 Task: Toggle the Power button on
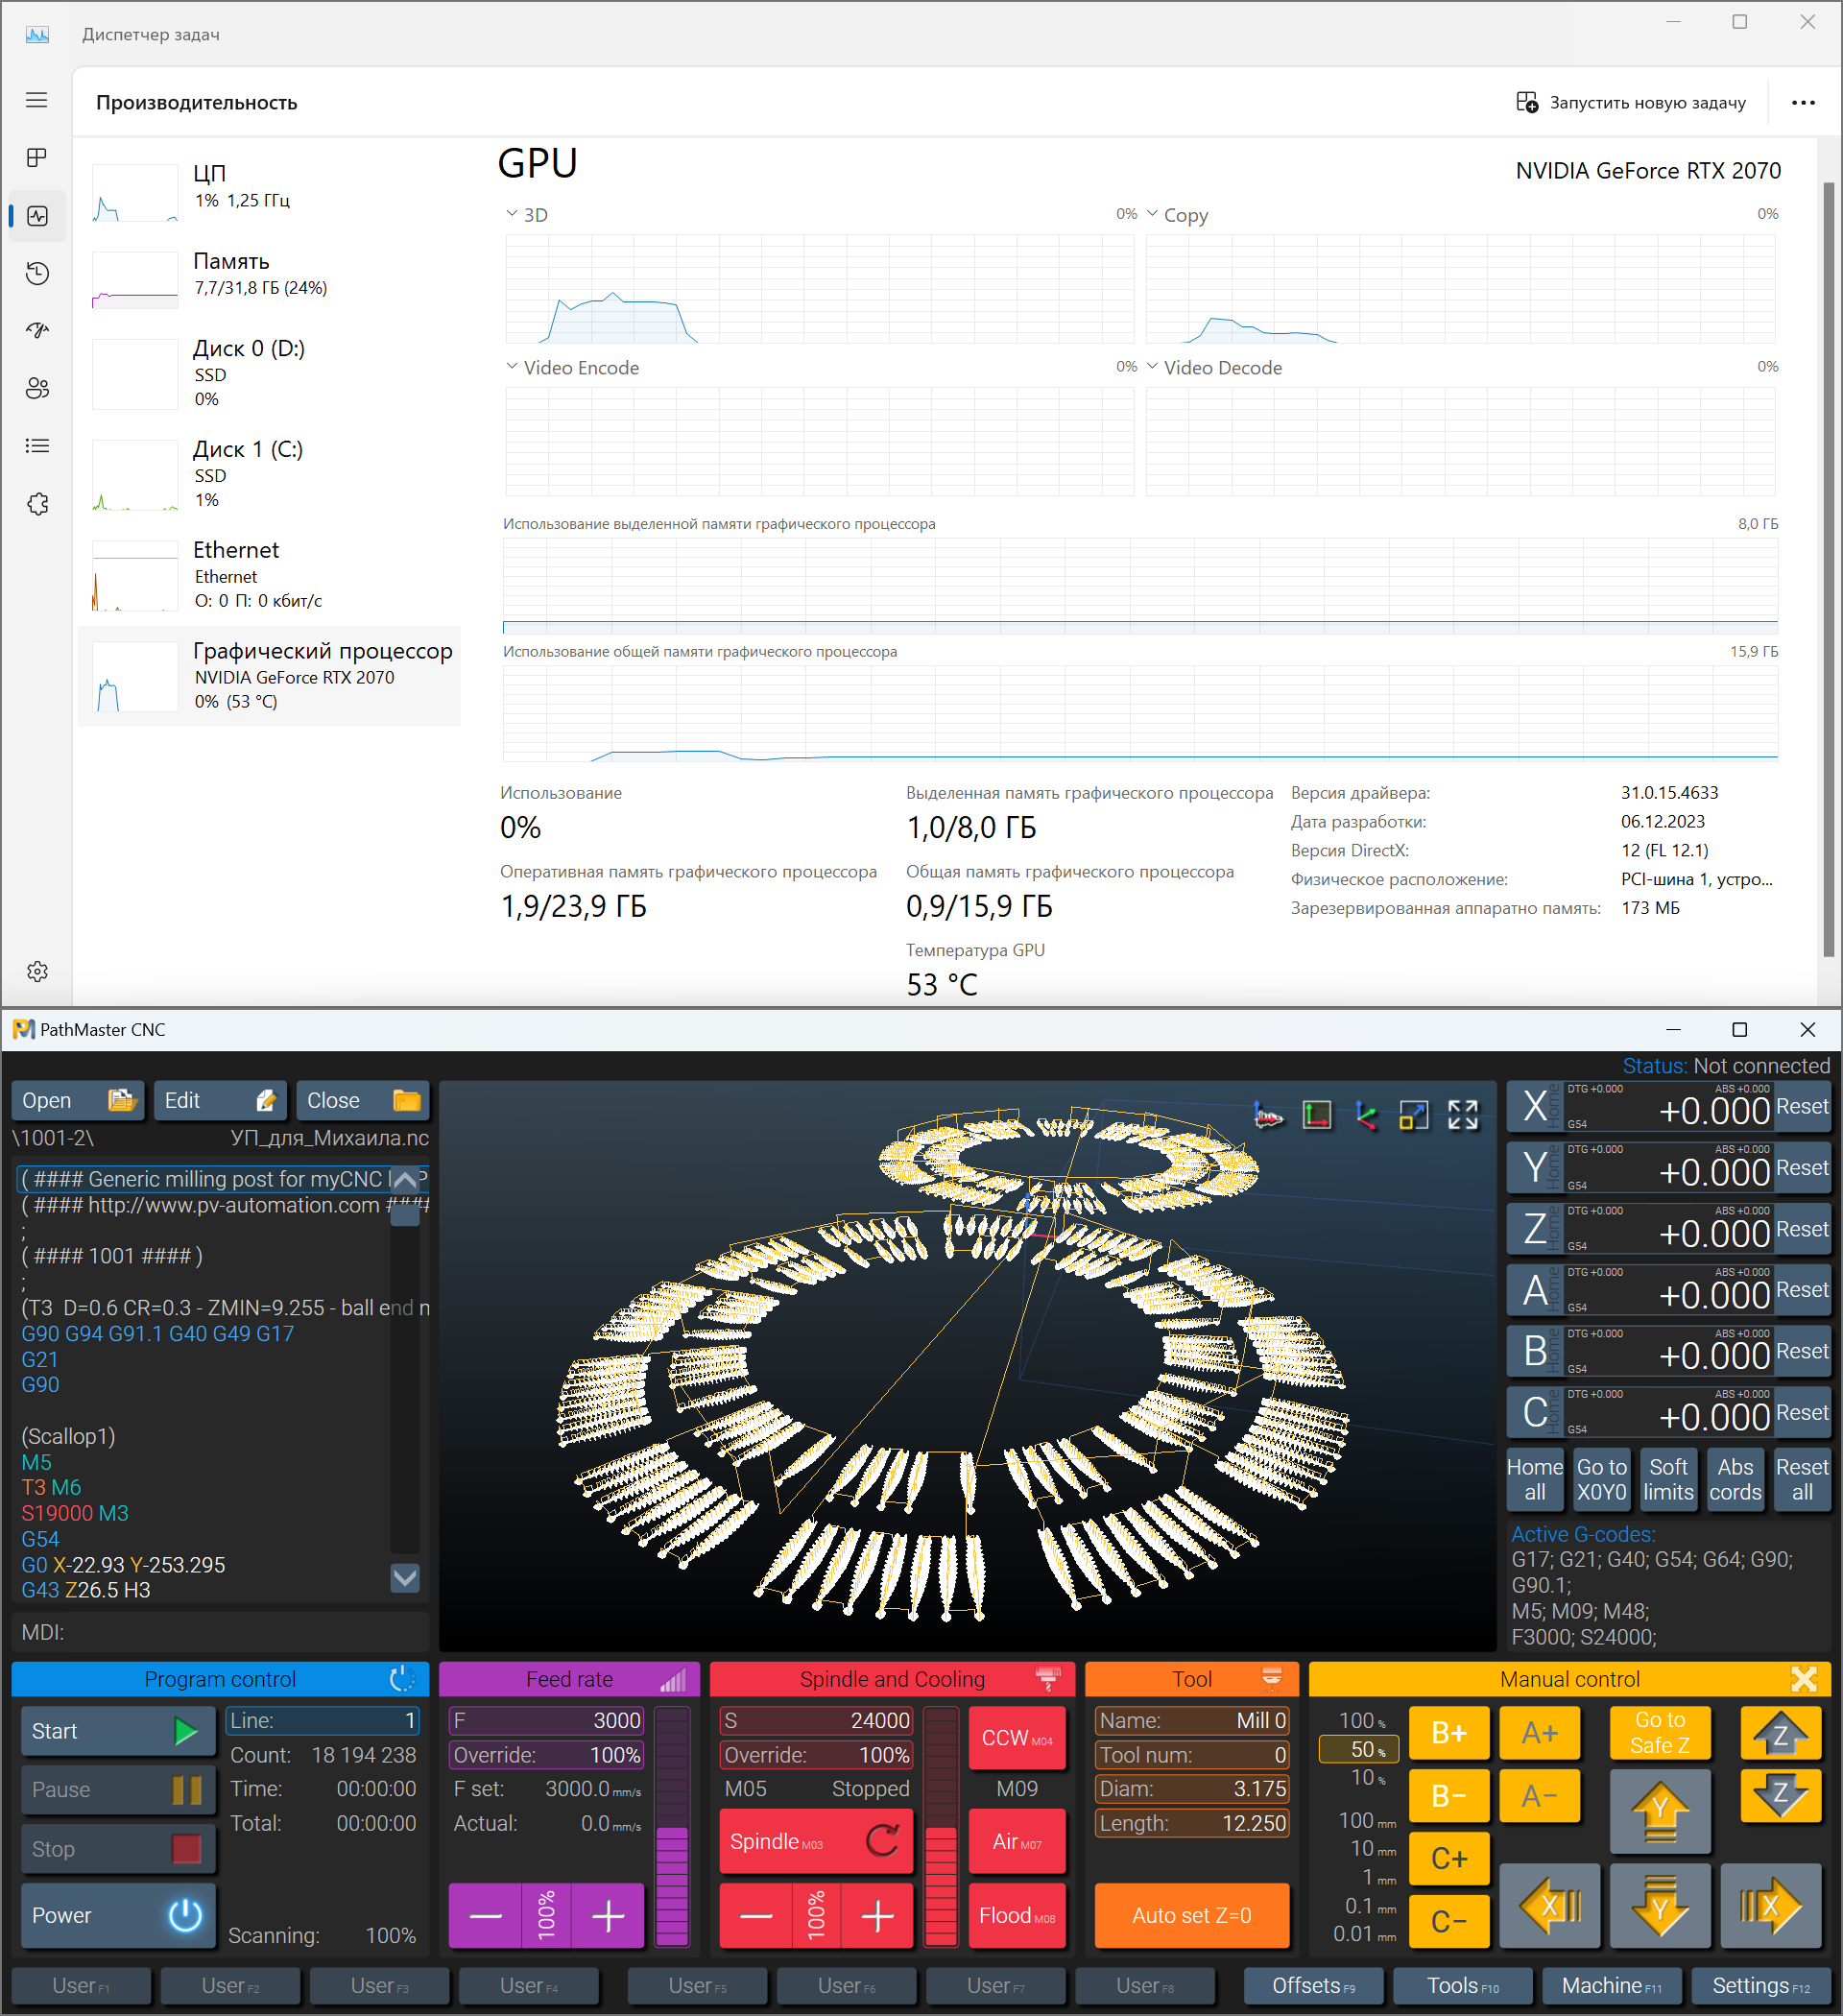[x=118, y=1915]
